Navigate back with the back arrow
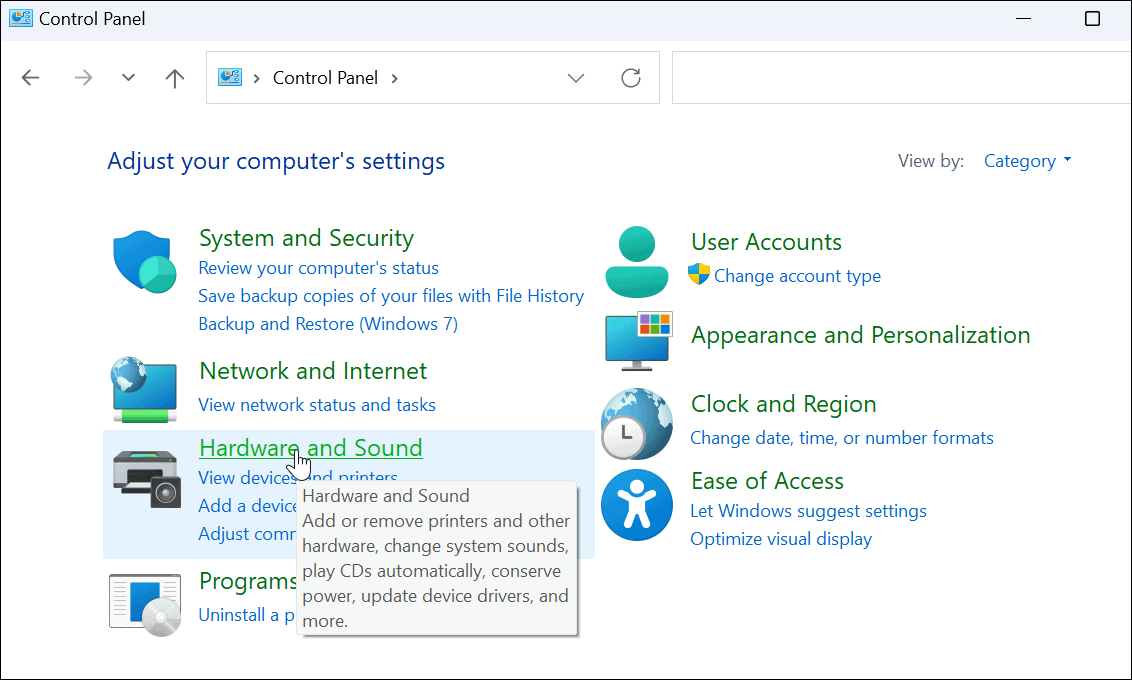This screenshot has height=680, width=1132. (x=31, y=78)
